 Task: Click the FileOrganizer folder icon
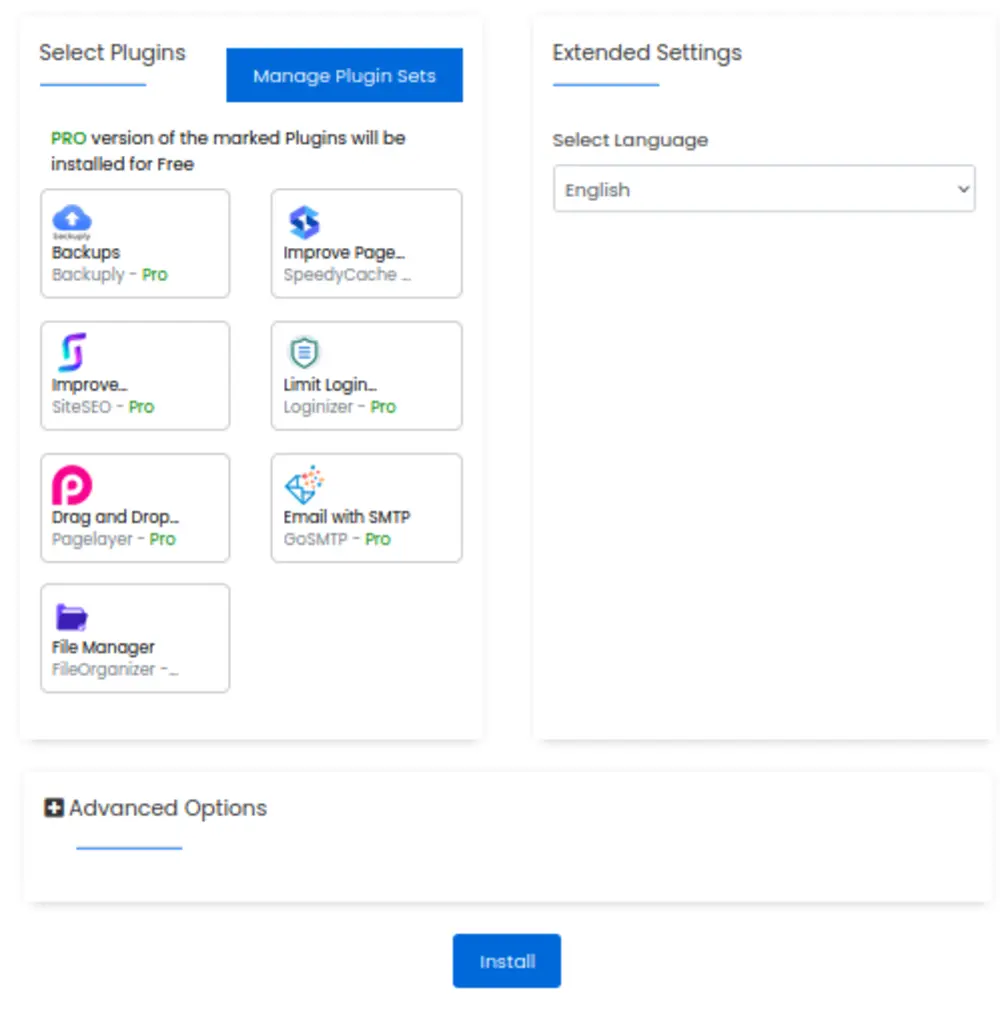coord(70,616)
